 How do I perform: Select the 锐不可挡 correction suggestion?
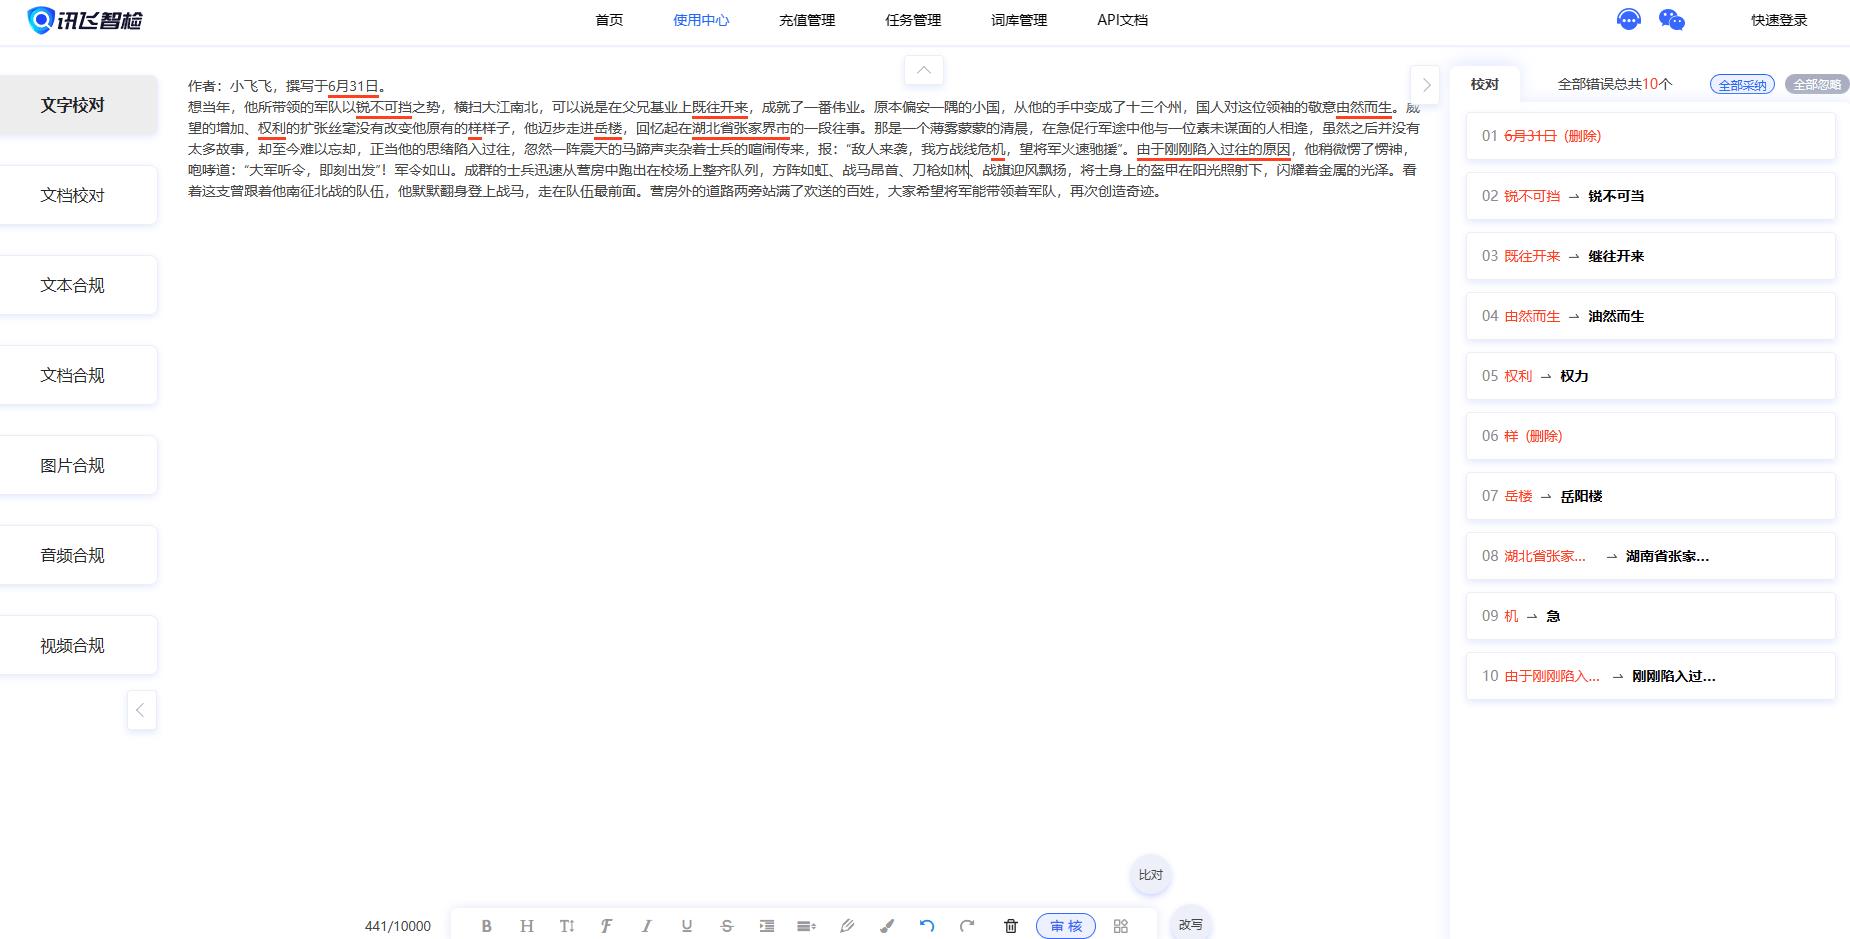[x=1650, y=196]
